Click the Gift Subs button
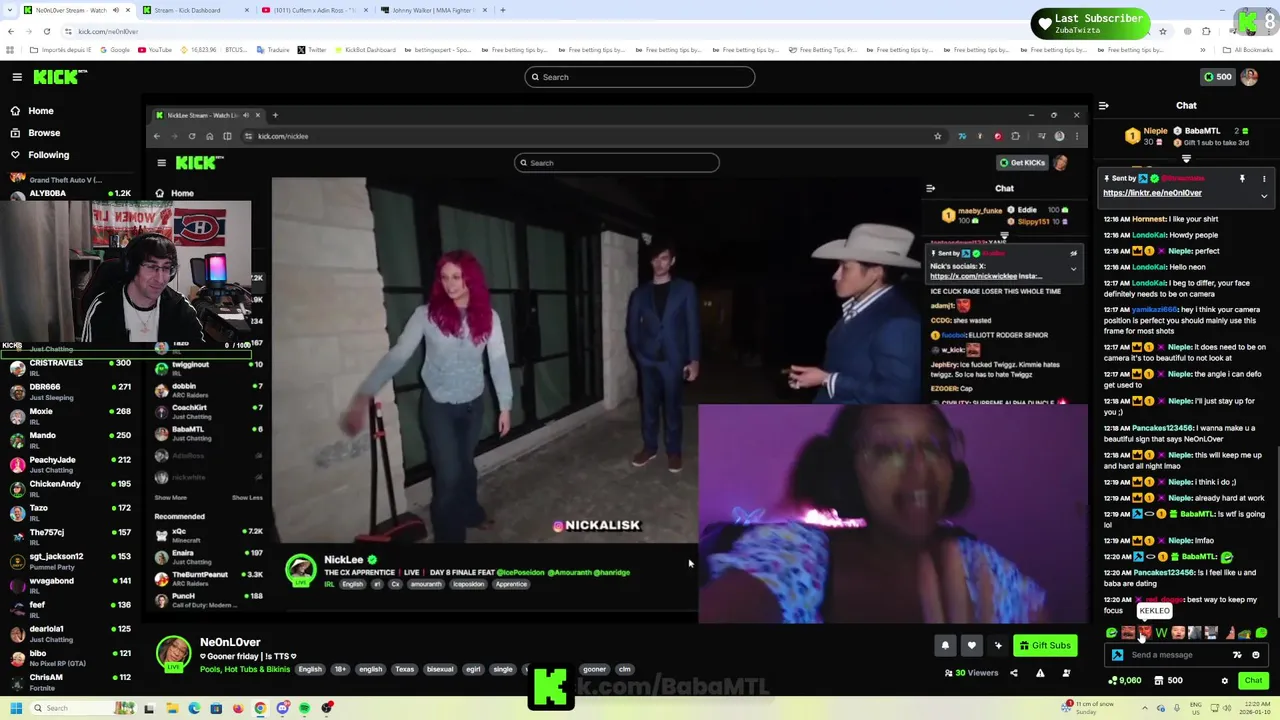 tap(1046, 646)
